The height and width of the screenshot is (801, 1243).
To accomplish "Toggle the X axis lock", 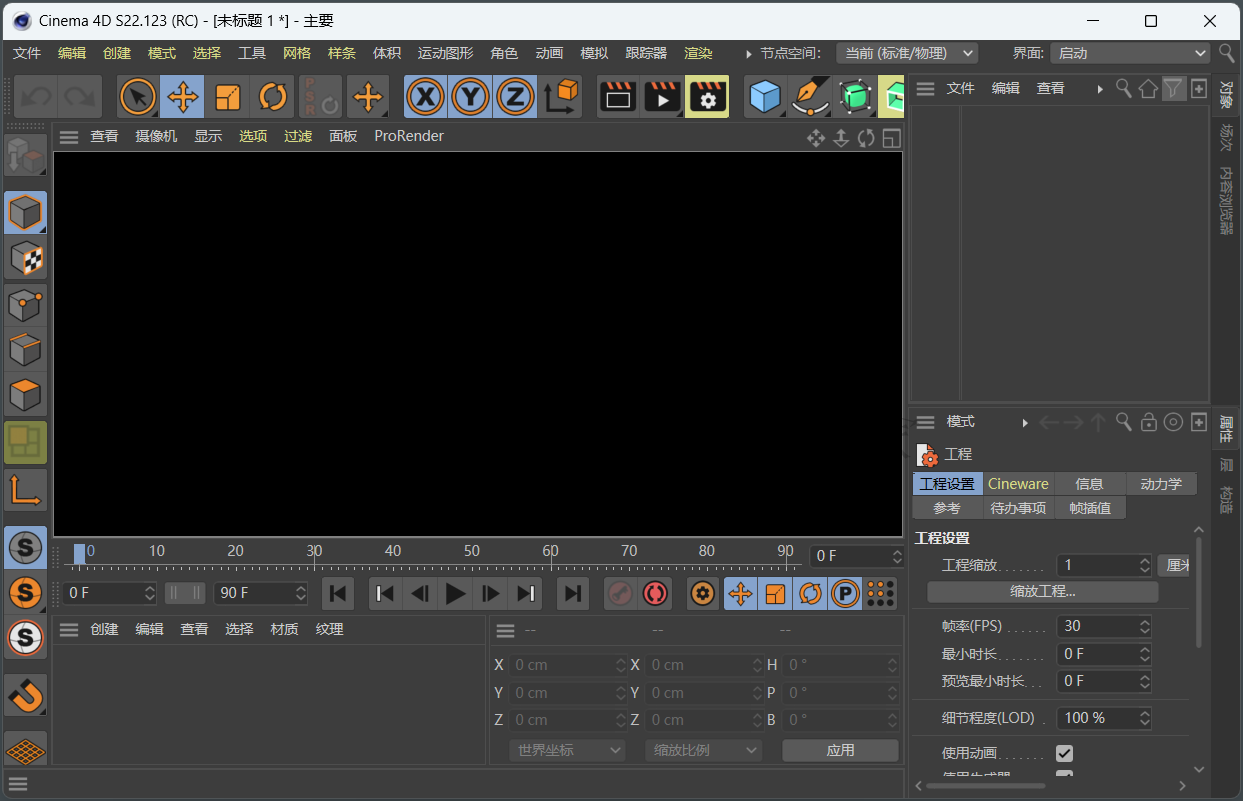I will click(426, 97).
